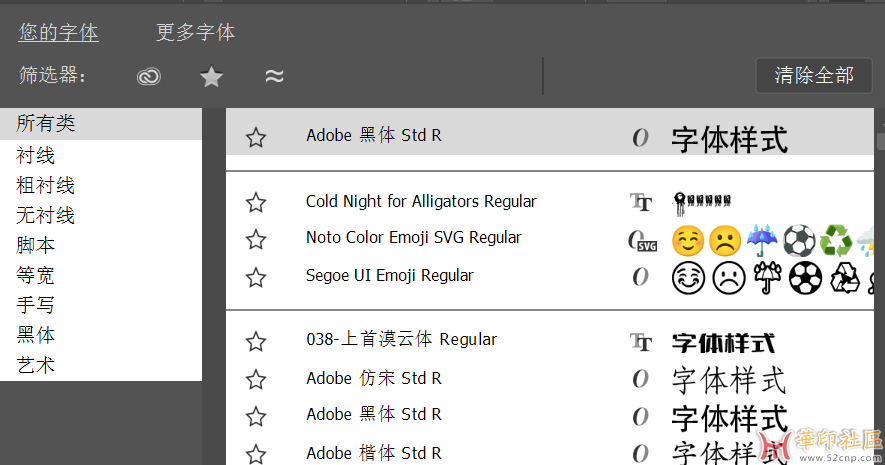
Task: Click the 038-上首漠云体 sample preview text
Action: (x=723, y=342)
